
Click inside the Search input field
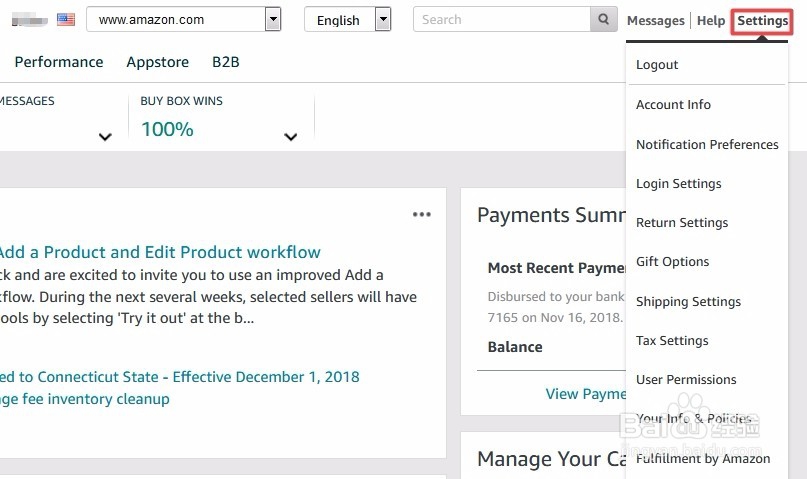coord(503,19)
